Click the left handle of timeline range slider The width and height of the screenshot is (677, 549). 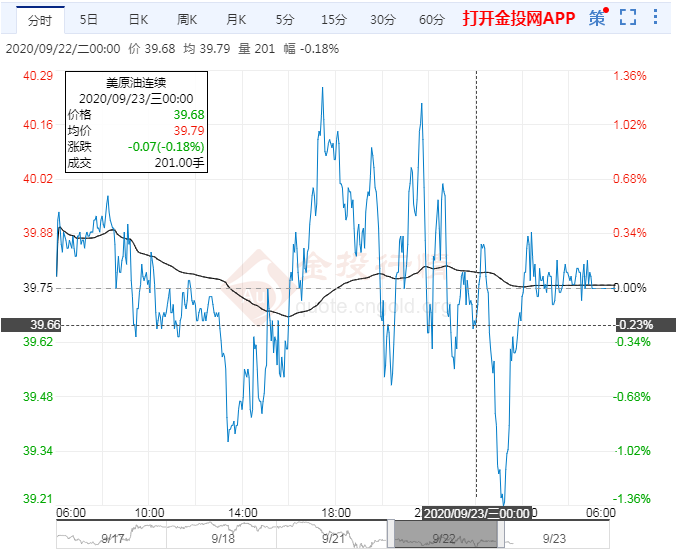[391, 534]
